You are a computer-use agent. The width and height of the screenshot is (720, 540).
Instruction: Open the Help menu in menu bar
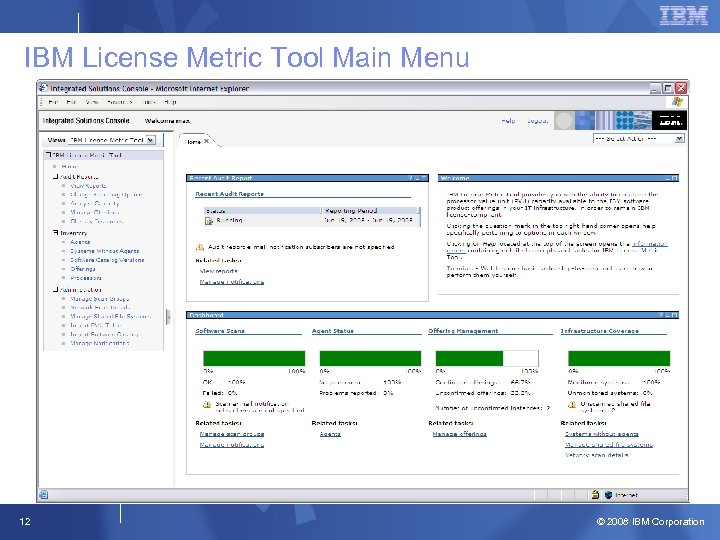pos(170,102)
